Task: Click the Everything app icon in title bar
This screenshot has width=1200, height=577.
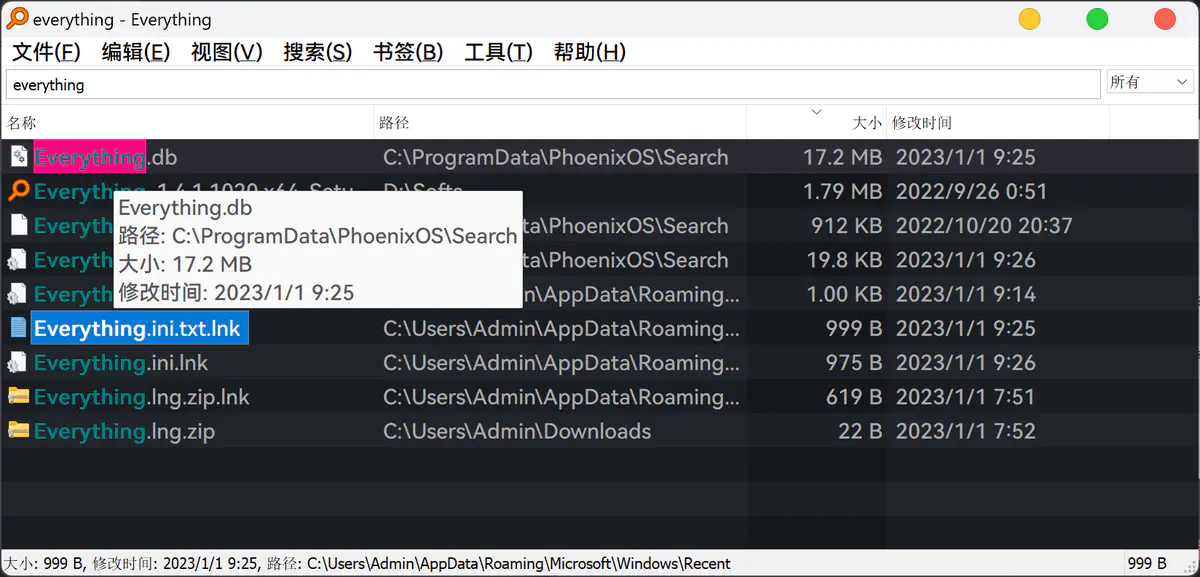Action: (x=17, y=19)
